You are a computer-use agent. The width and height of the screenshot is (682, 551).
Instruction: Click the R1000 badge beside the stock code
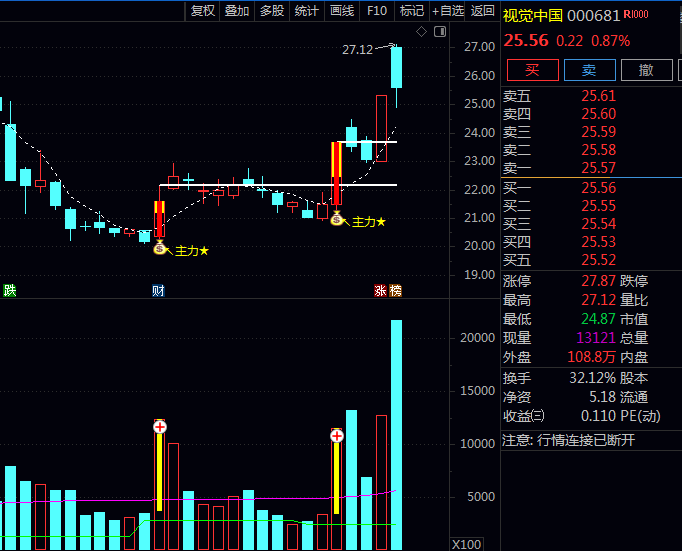coord(636,14)
